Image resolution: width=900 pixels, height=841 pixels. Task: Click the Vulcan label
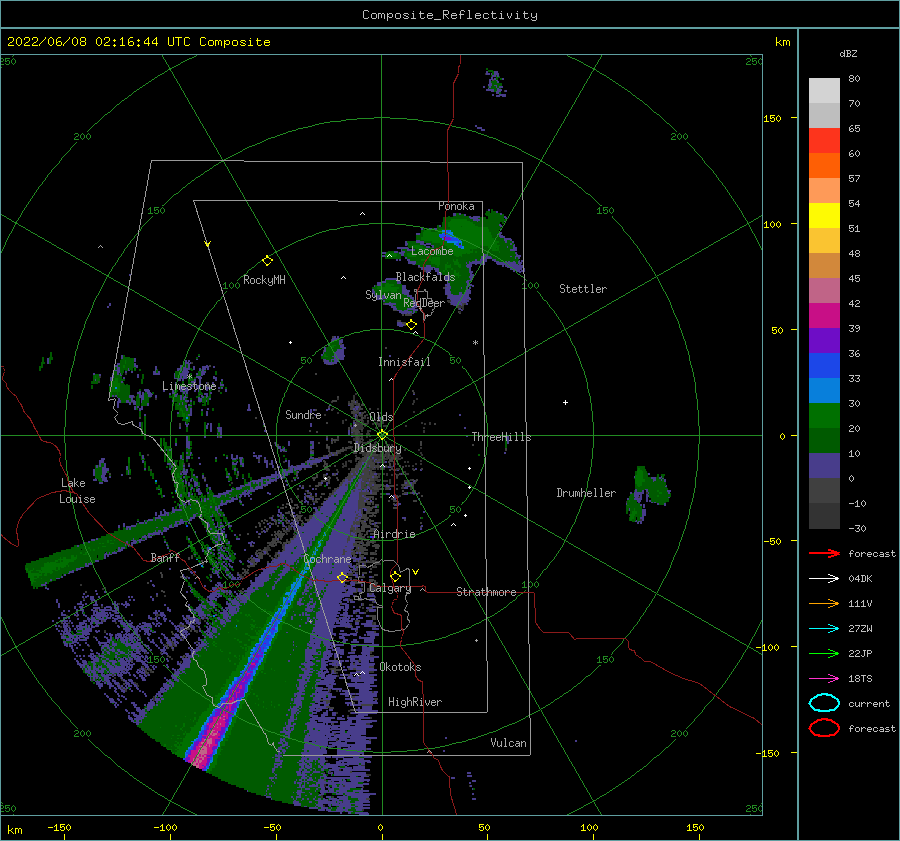(508, 743)
